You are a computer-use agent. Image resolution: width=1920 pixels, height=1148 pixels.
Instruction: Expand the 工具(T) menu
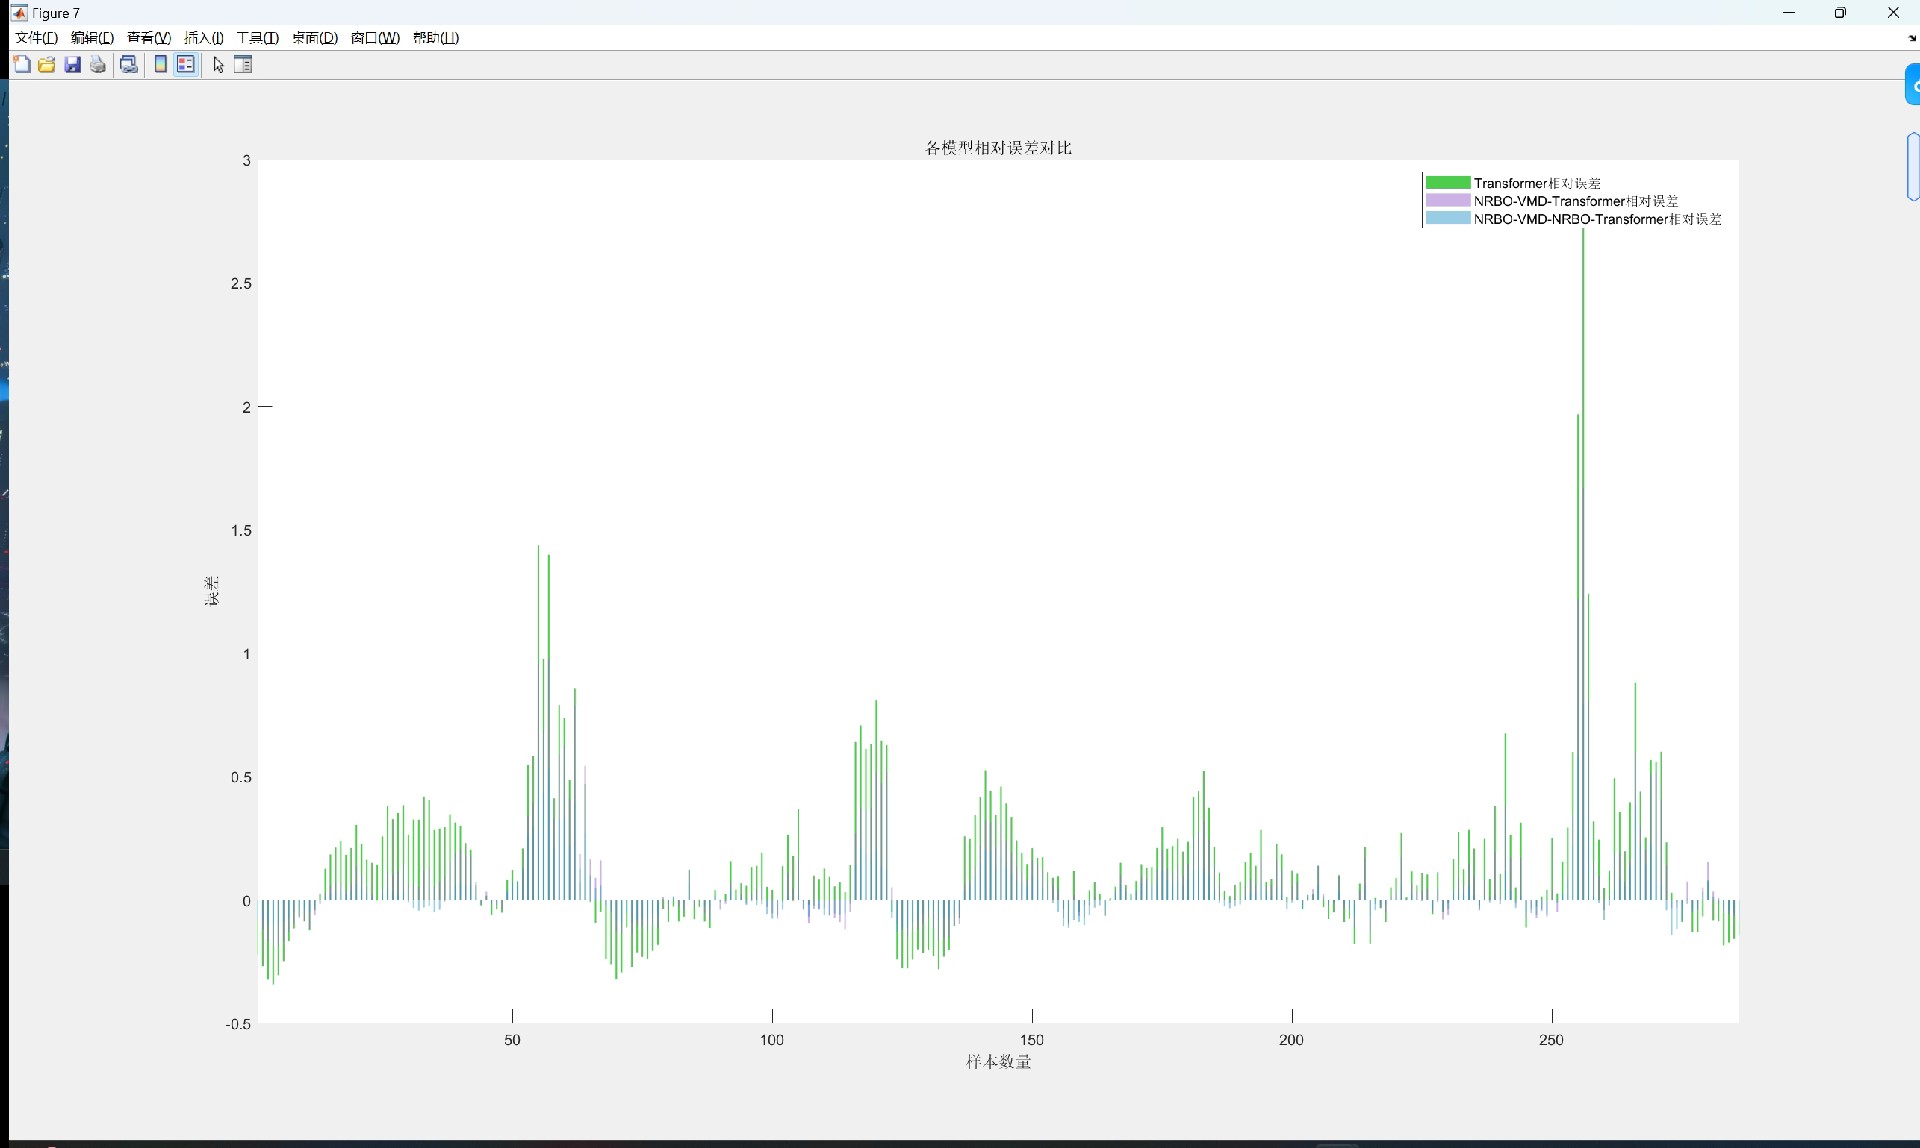pos(258,38)
